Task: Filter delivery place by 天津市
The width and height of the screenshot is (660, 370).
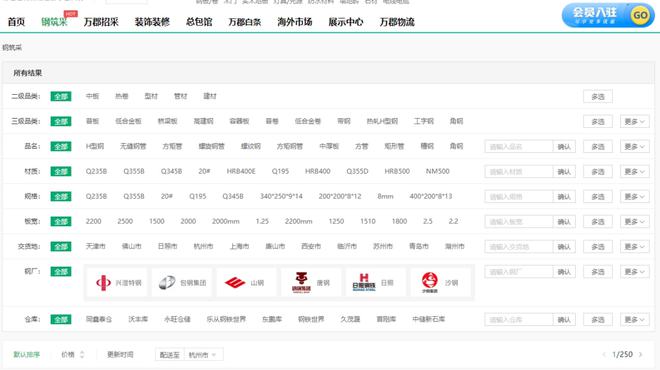Action: tap(96, 246)
